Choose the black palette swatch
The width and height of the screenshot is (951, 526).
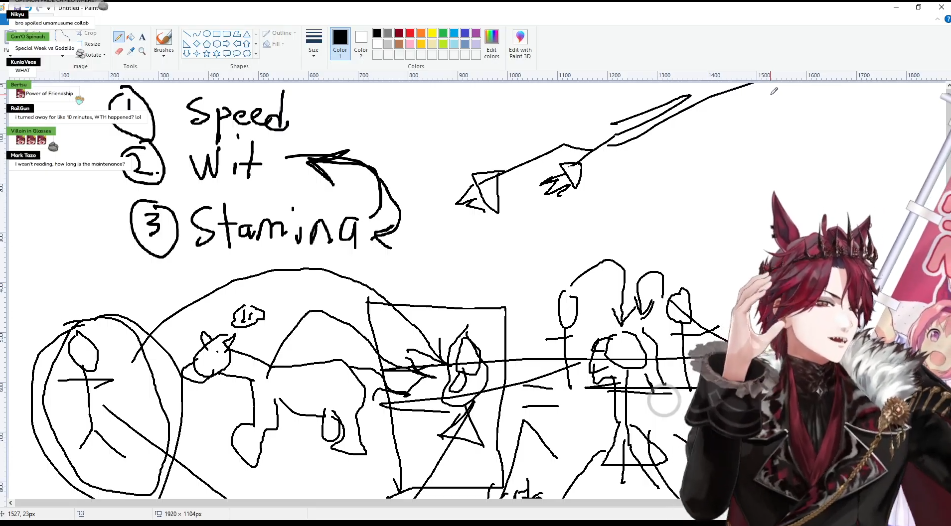[x=377, y=33]
